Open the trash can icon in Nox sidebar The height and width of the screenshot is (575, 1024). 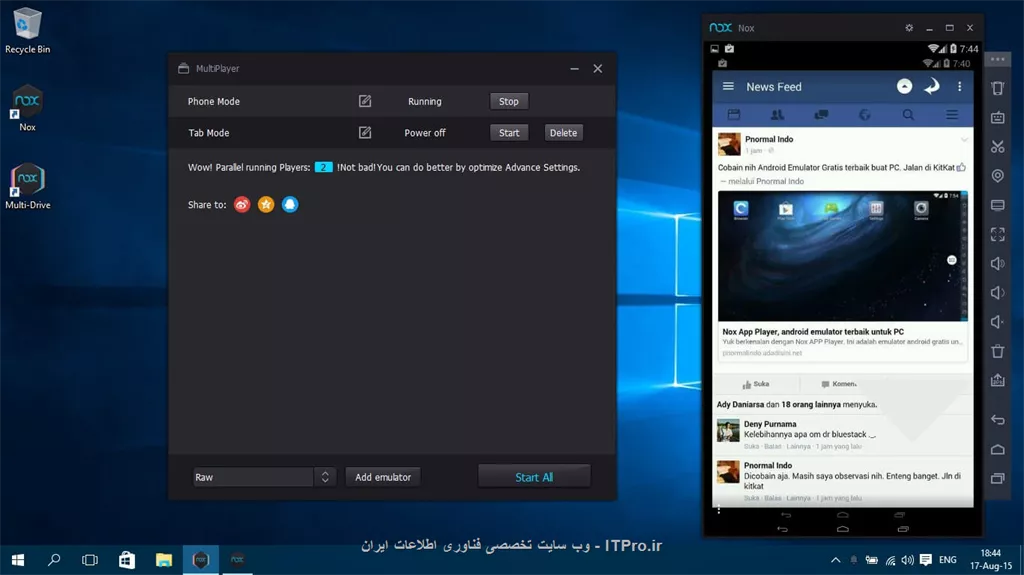pyautogui.click(x=997, y=352)
